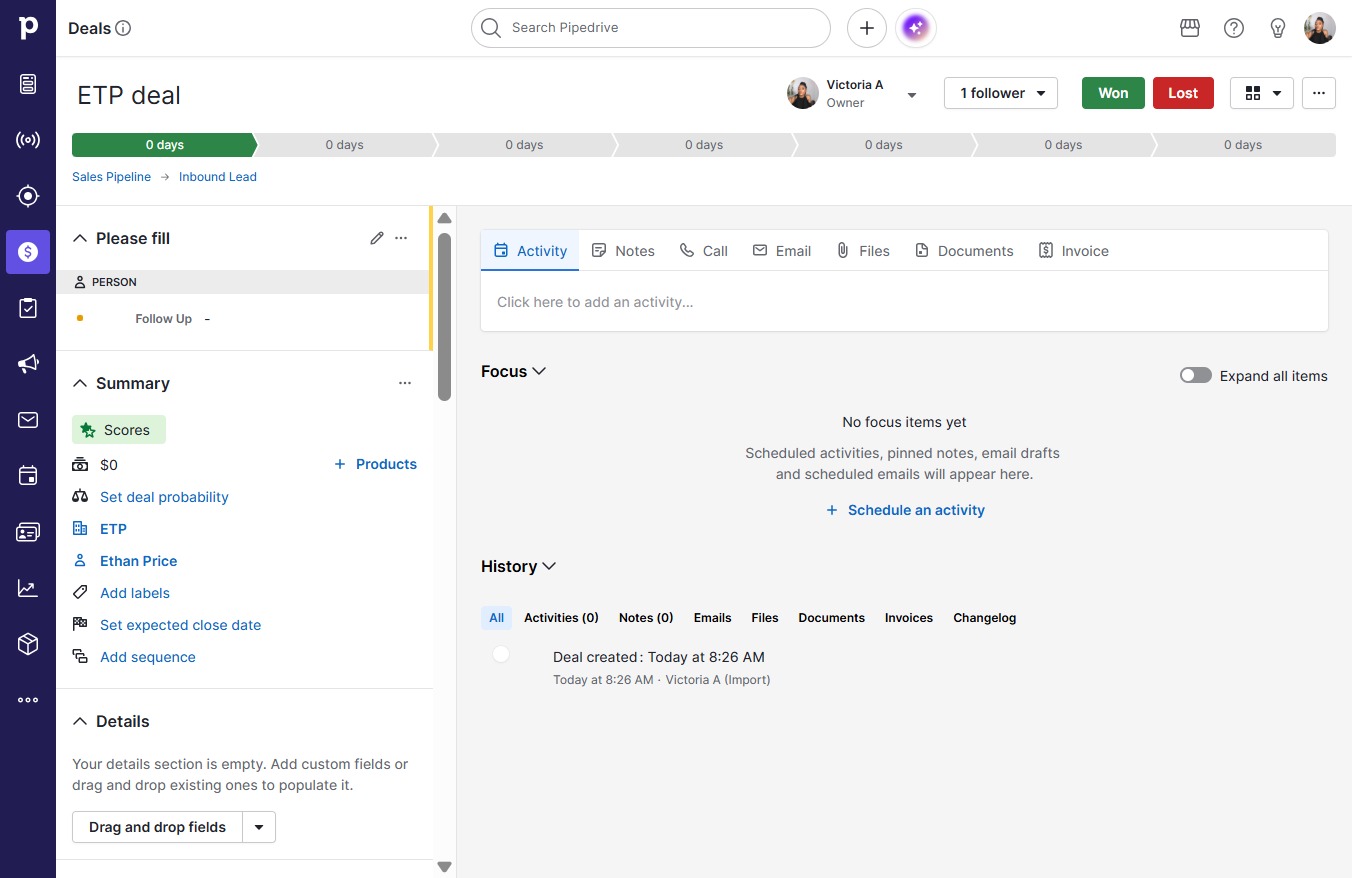Screen dimensions: 1352x878
Task: Open Activities calendar icon in sidebar
Action: [28, 476]
